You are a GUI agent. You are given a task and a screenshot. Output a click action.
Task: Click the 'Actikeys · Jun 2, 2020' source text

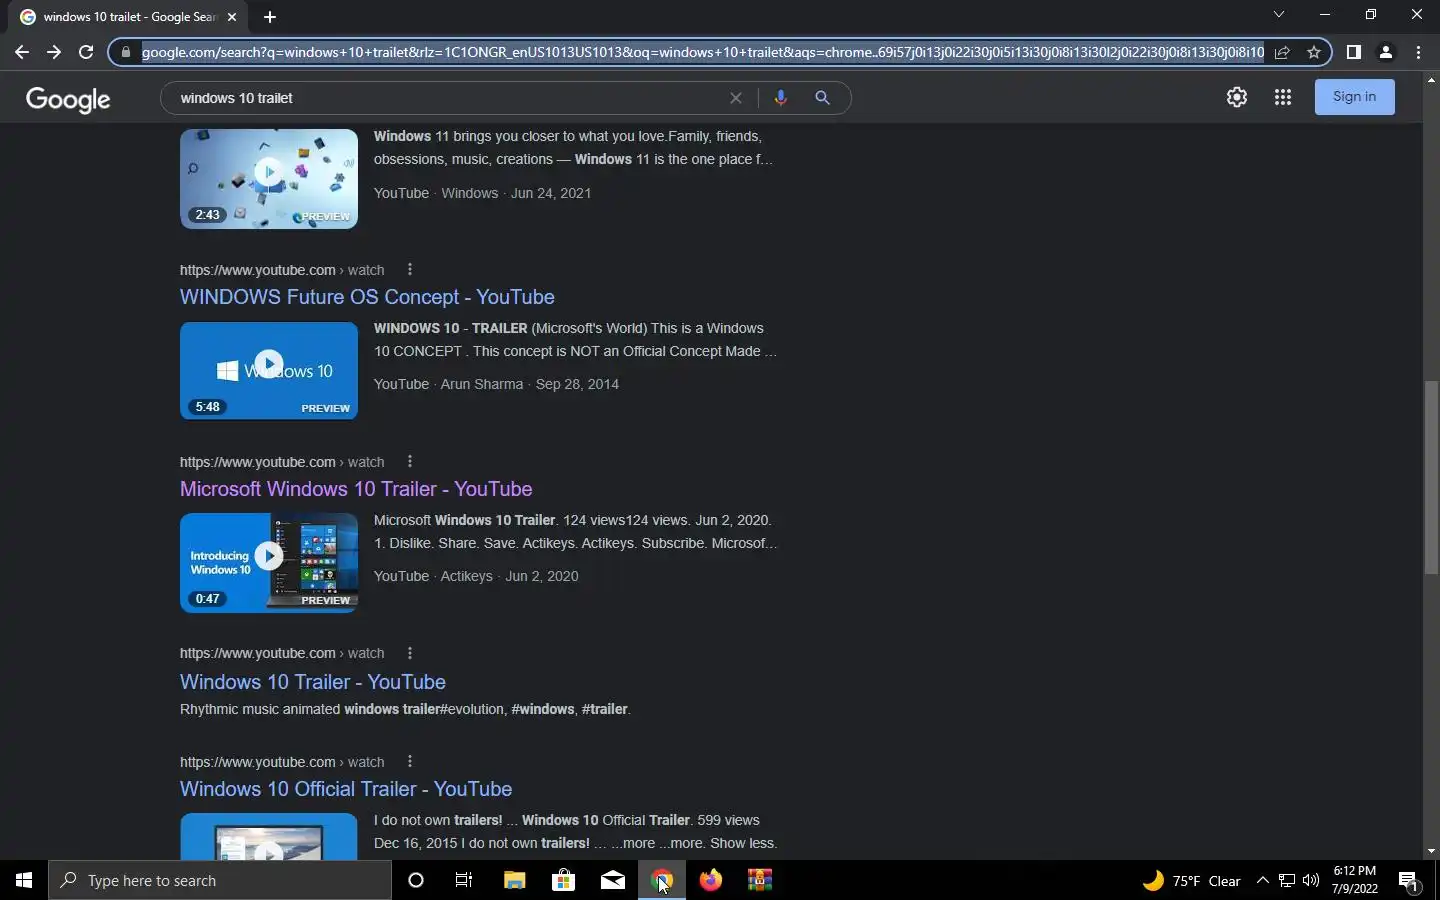(509, 576)
